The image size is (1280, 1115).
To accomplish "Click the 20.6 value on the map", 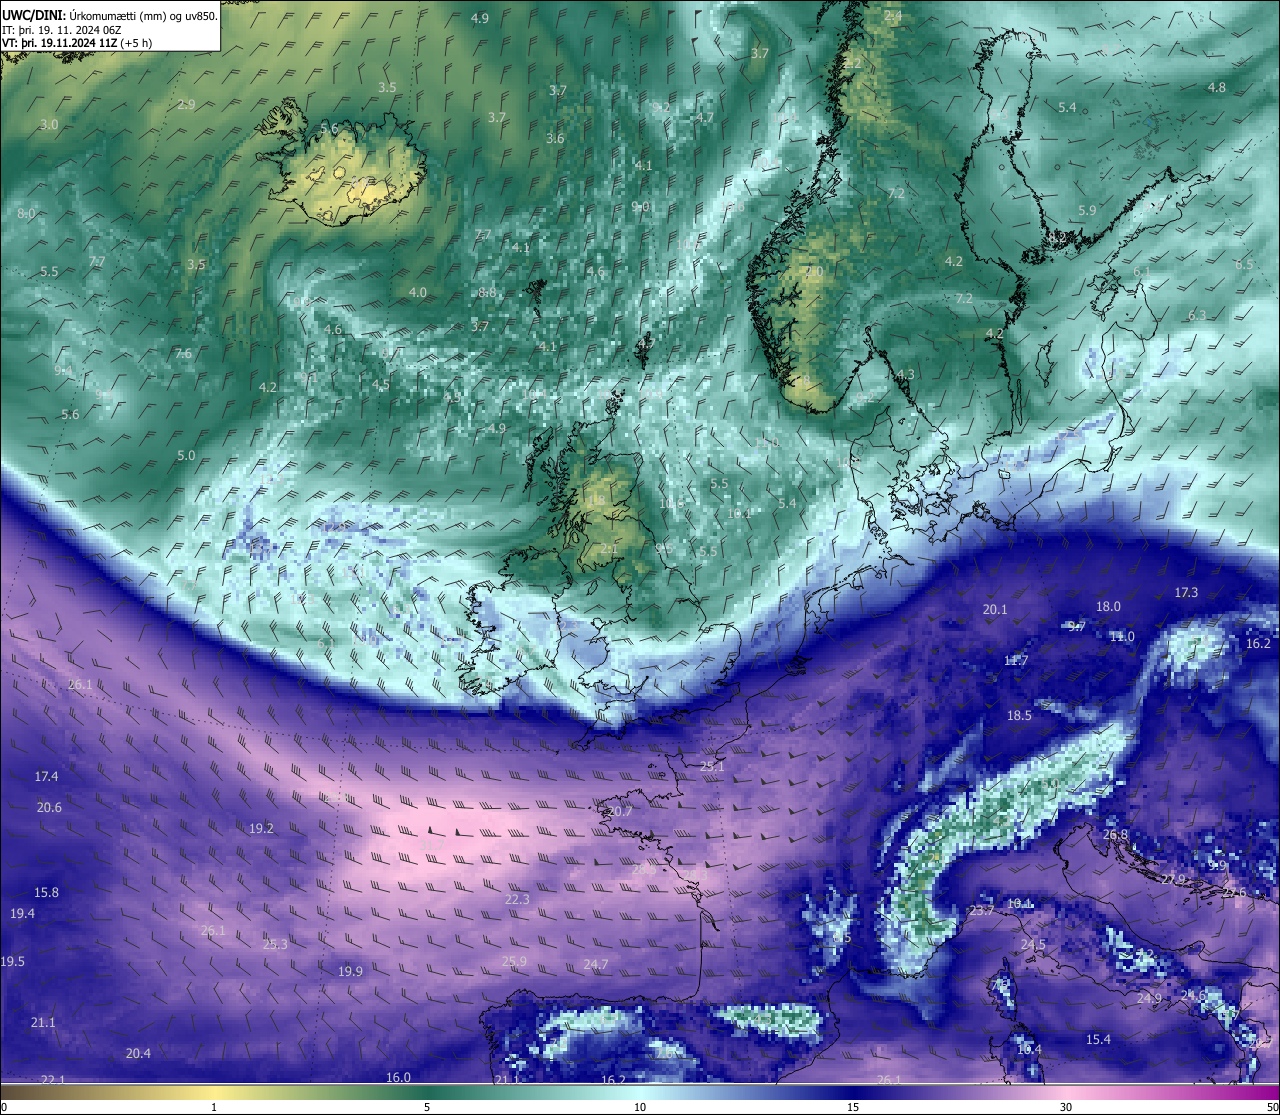I will click(49, 808).
